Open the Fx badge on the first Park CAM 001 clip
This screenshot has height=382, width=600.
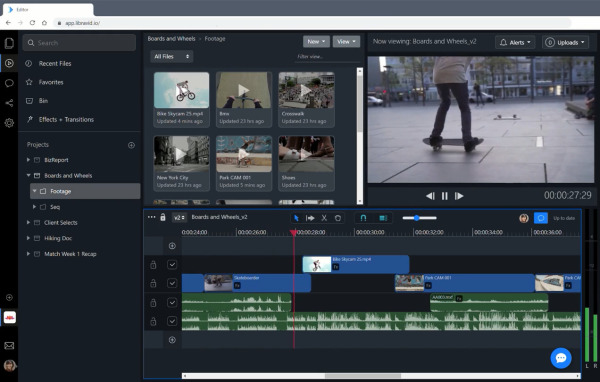point(428,285)
